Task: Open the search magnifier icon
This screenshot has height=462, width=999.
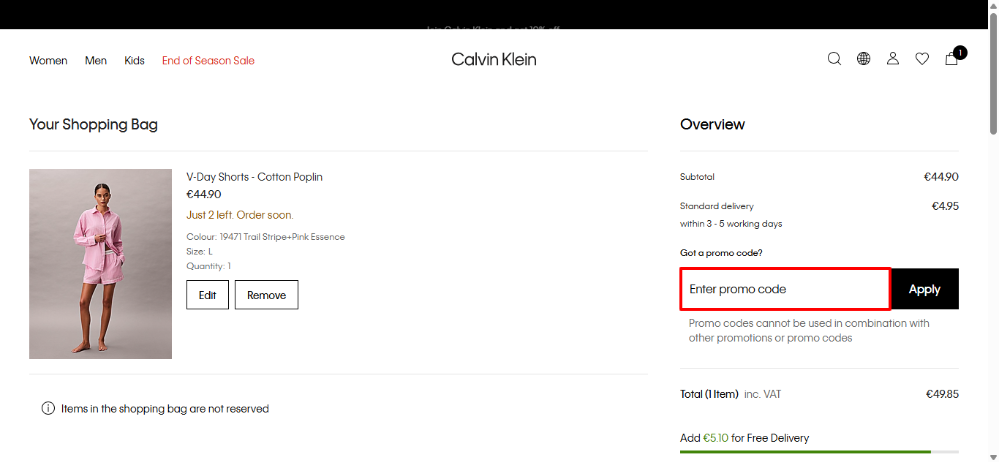Action: click(x=834, y=59)
